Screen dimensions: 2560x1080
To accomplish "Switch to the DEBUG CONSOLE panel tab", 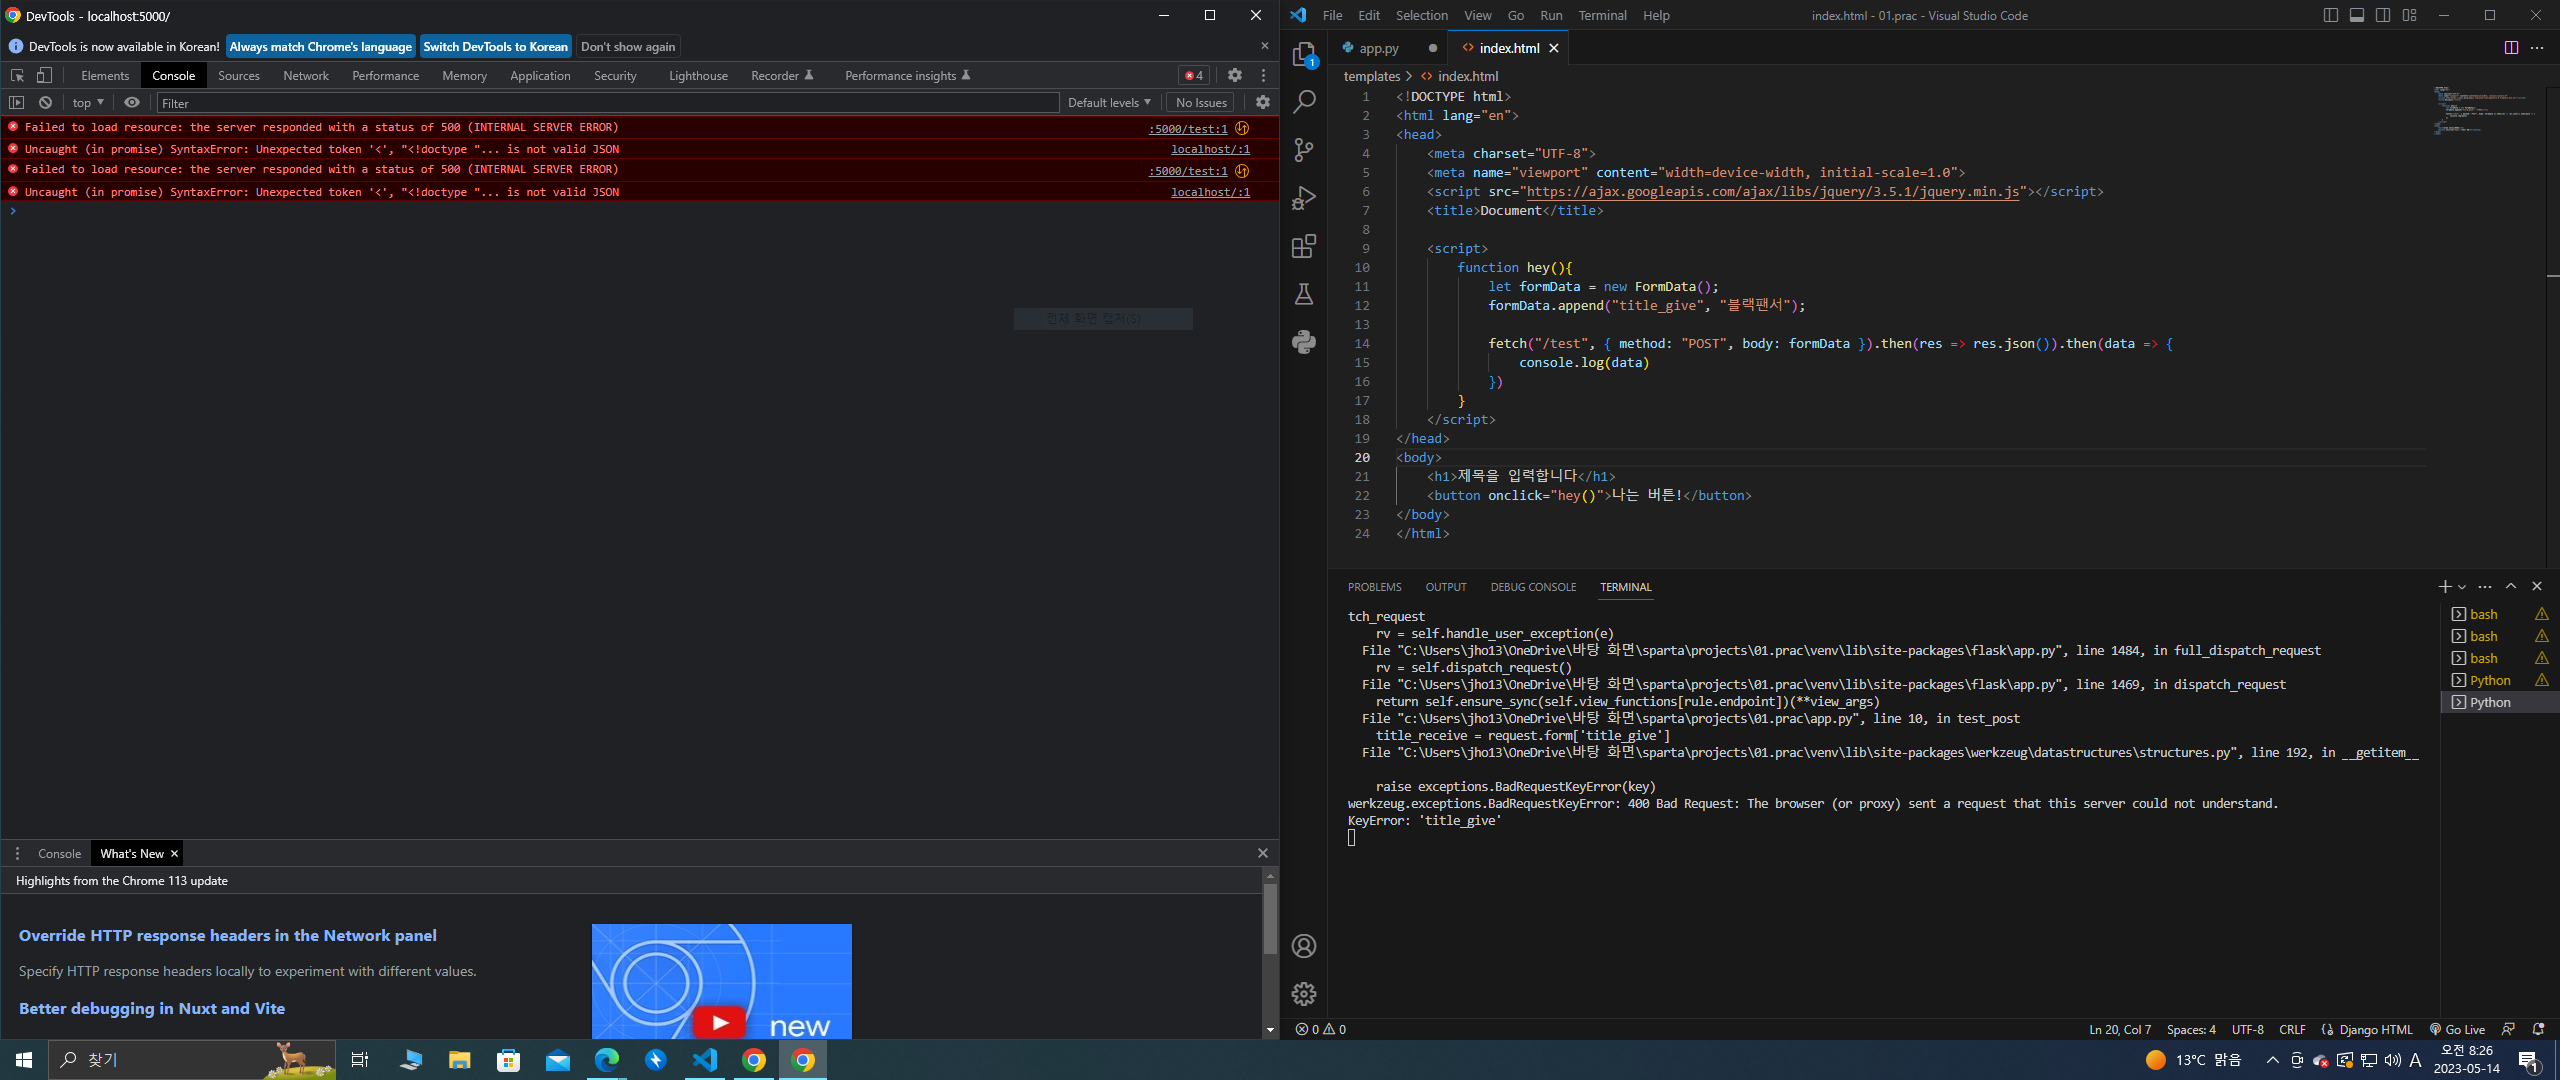I will click(x=1533, y=587).
